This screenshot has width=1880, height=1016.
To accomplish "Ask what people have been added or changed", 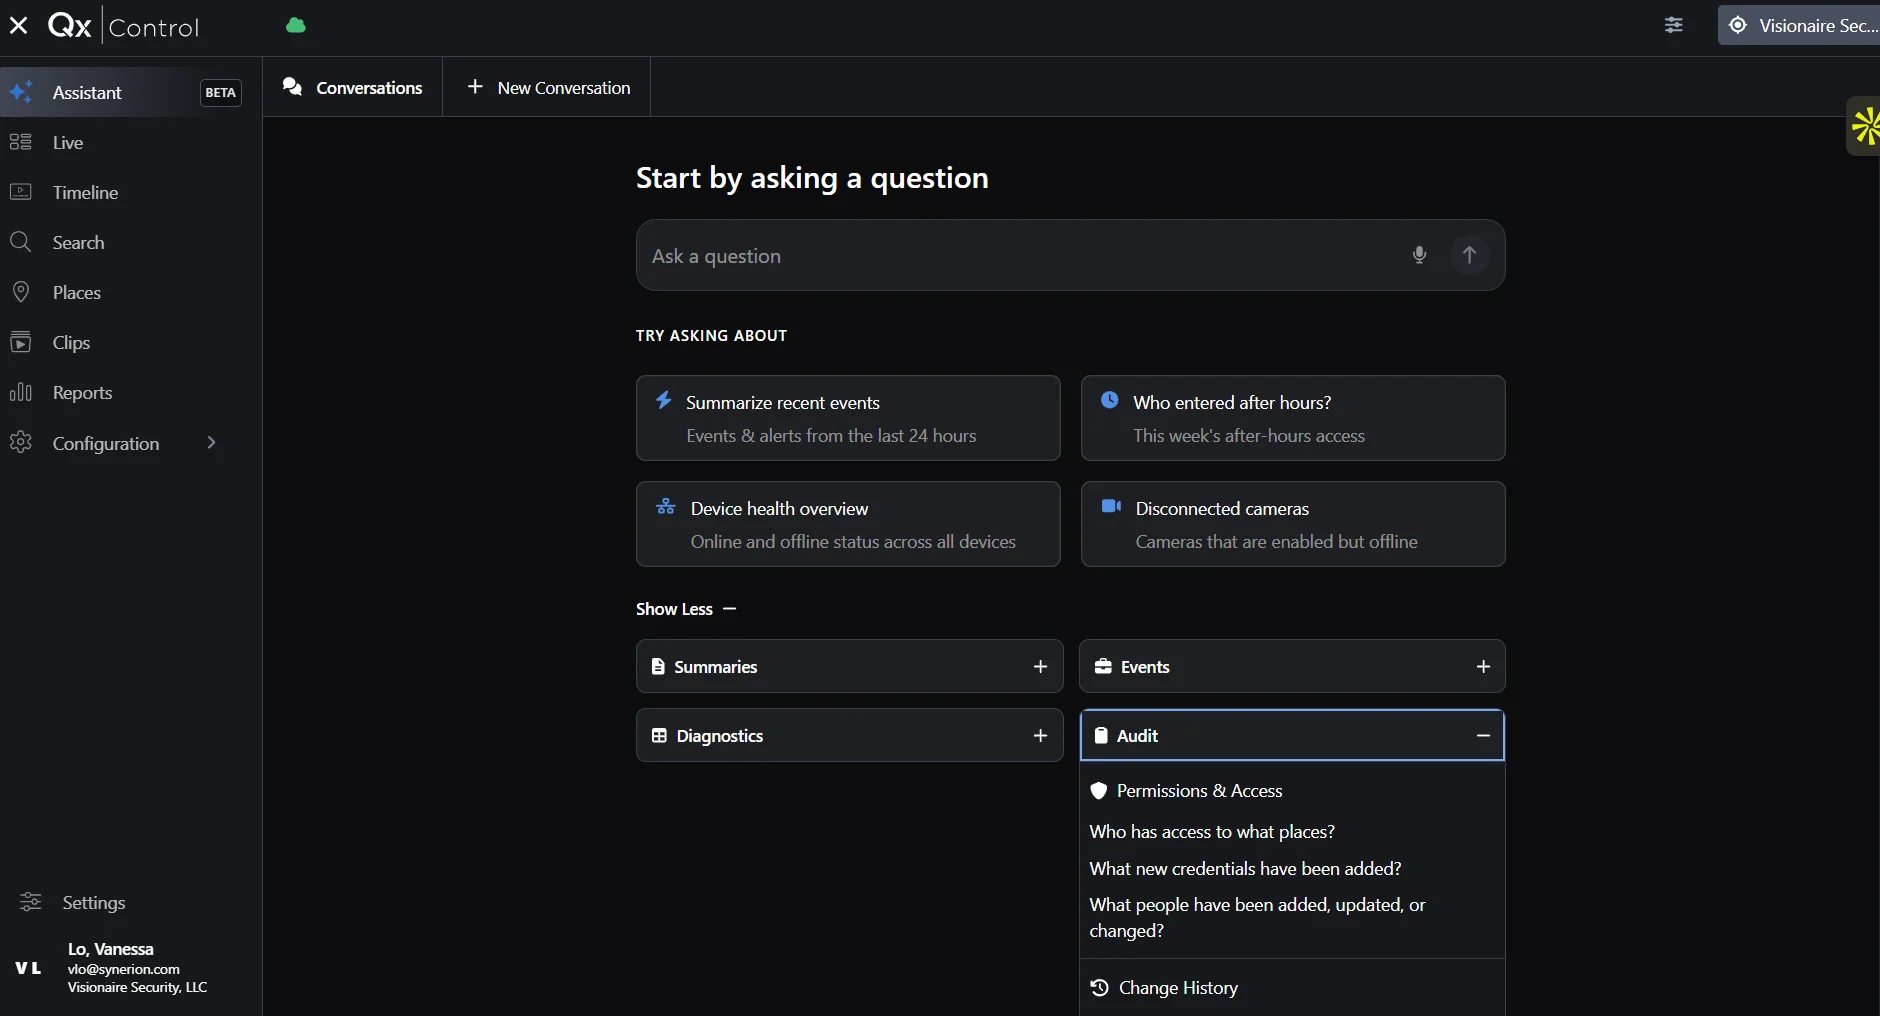I will pos(1257,917).
